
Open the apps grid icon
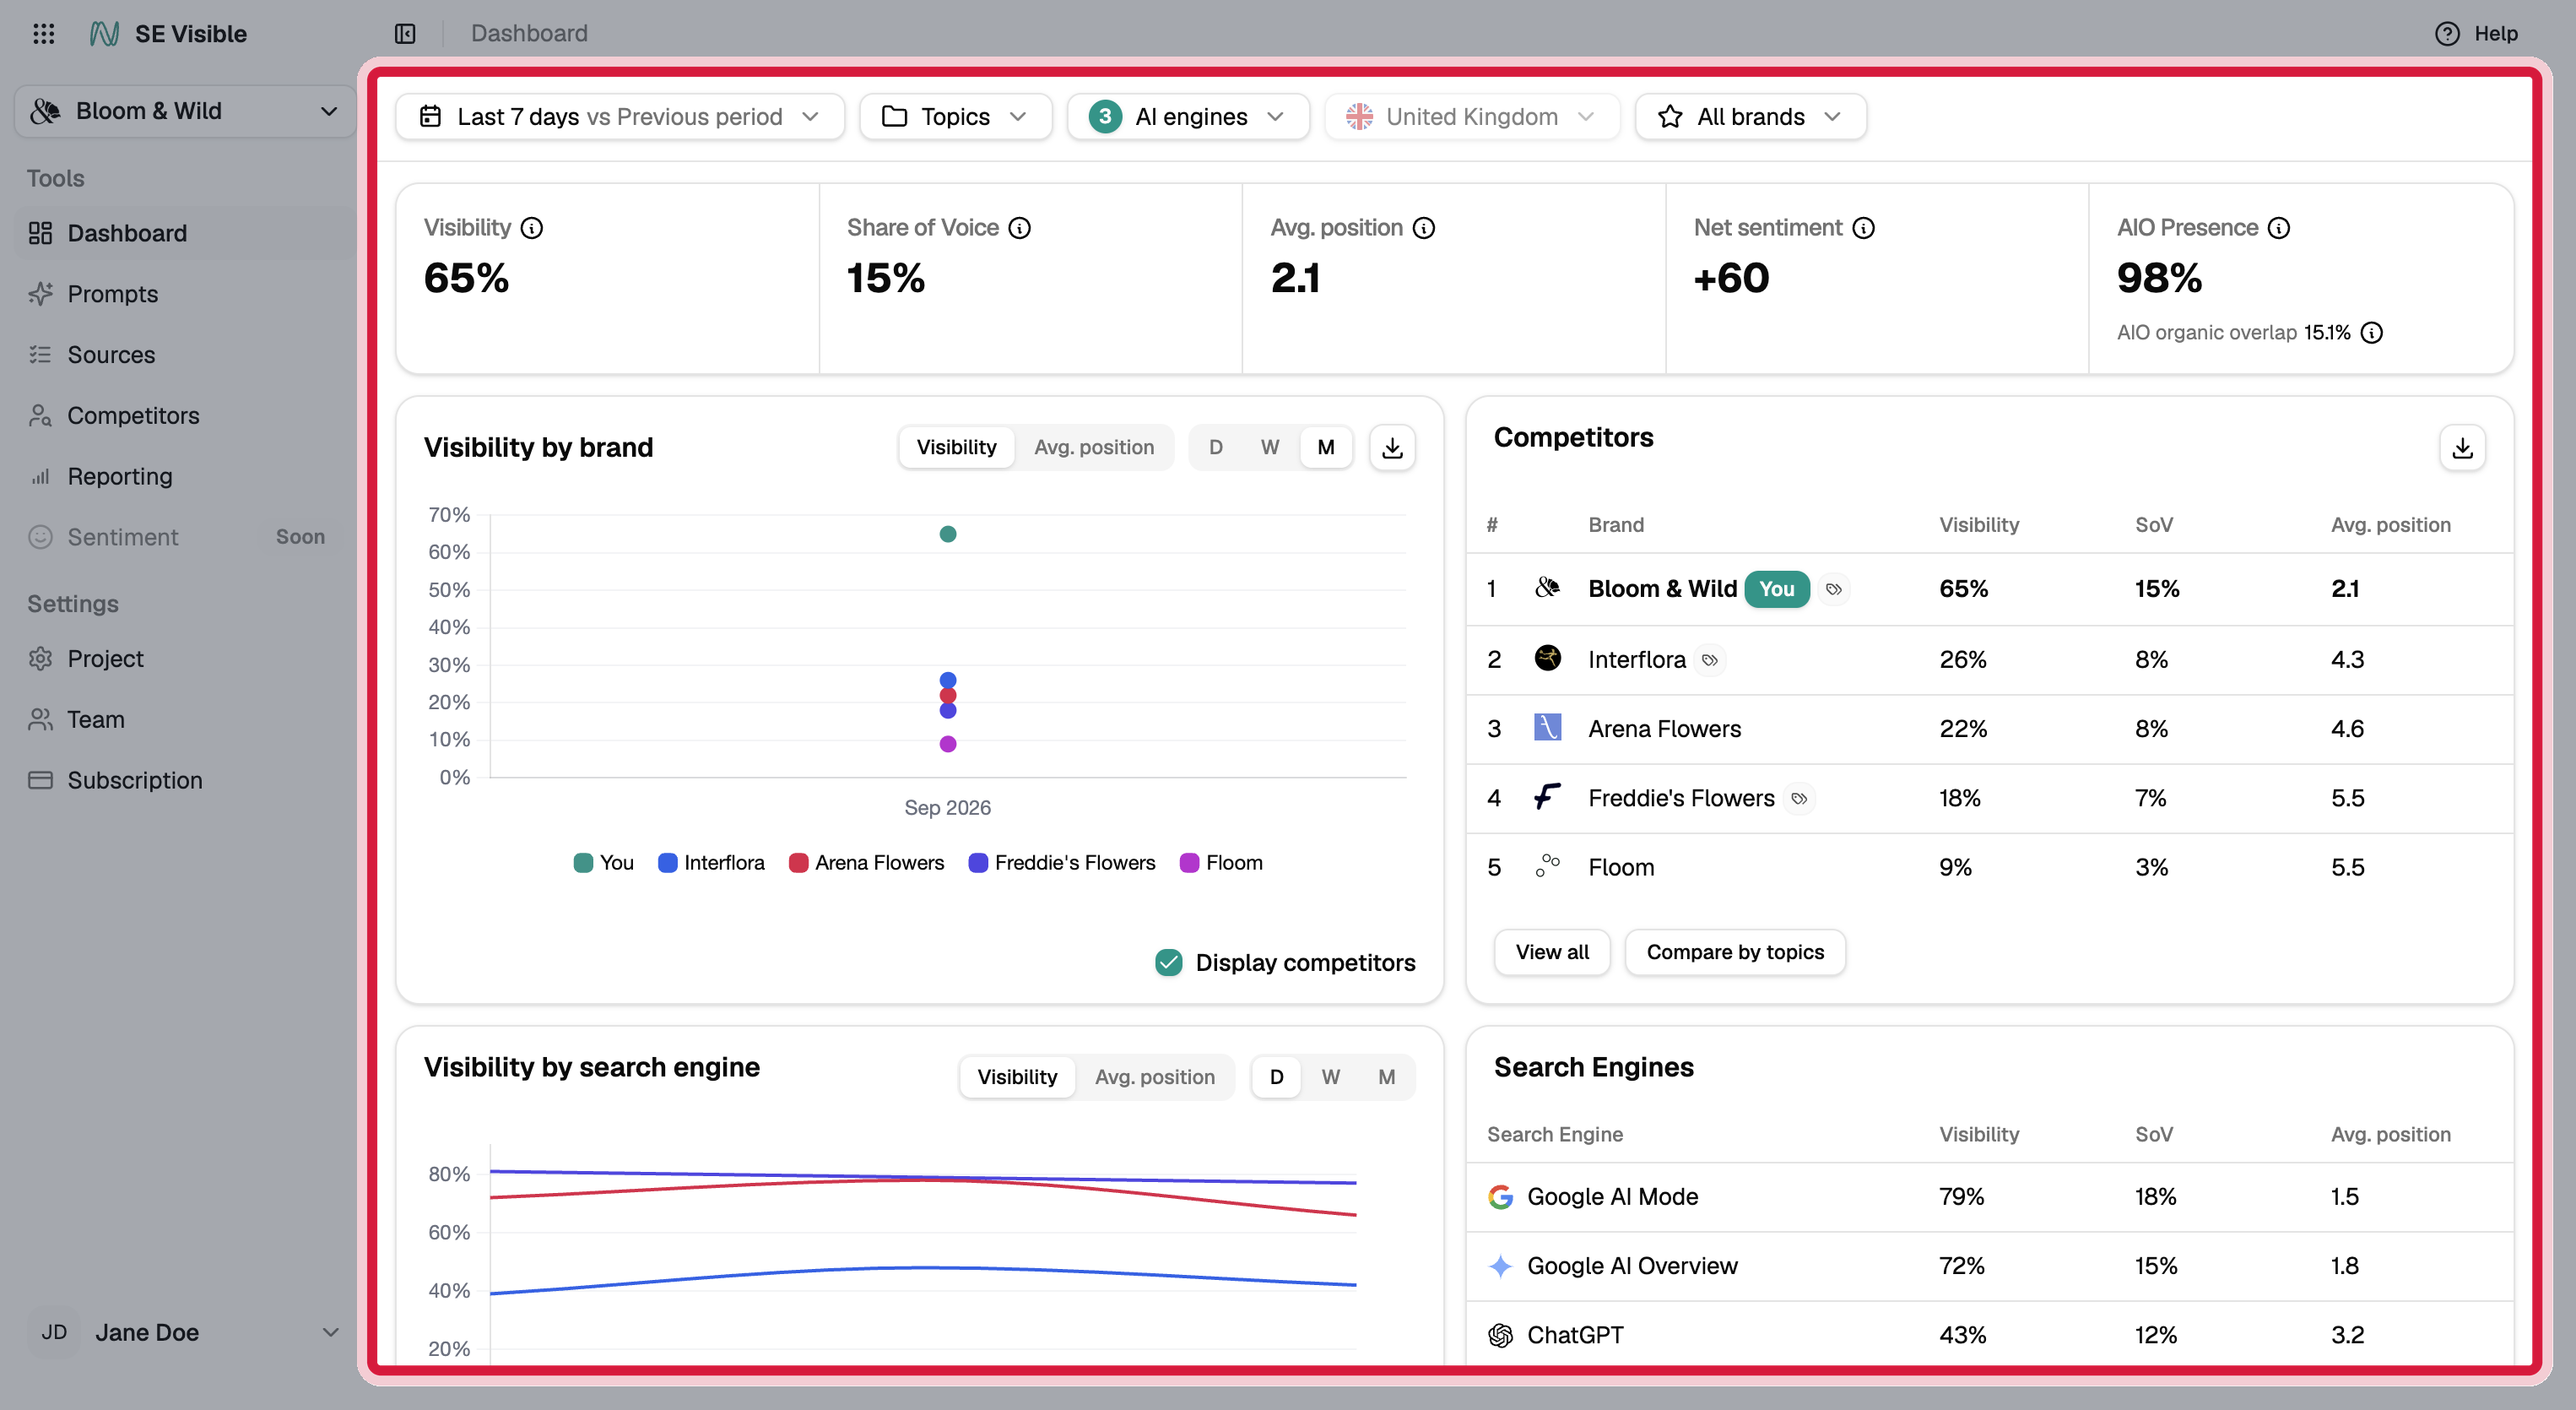coord(43,34)
